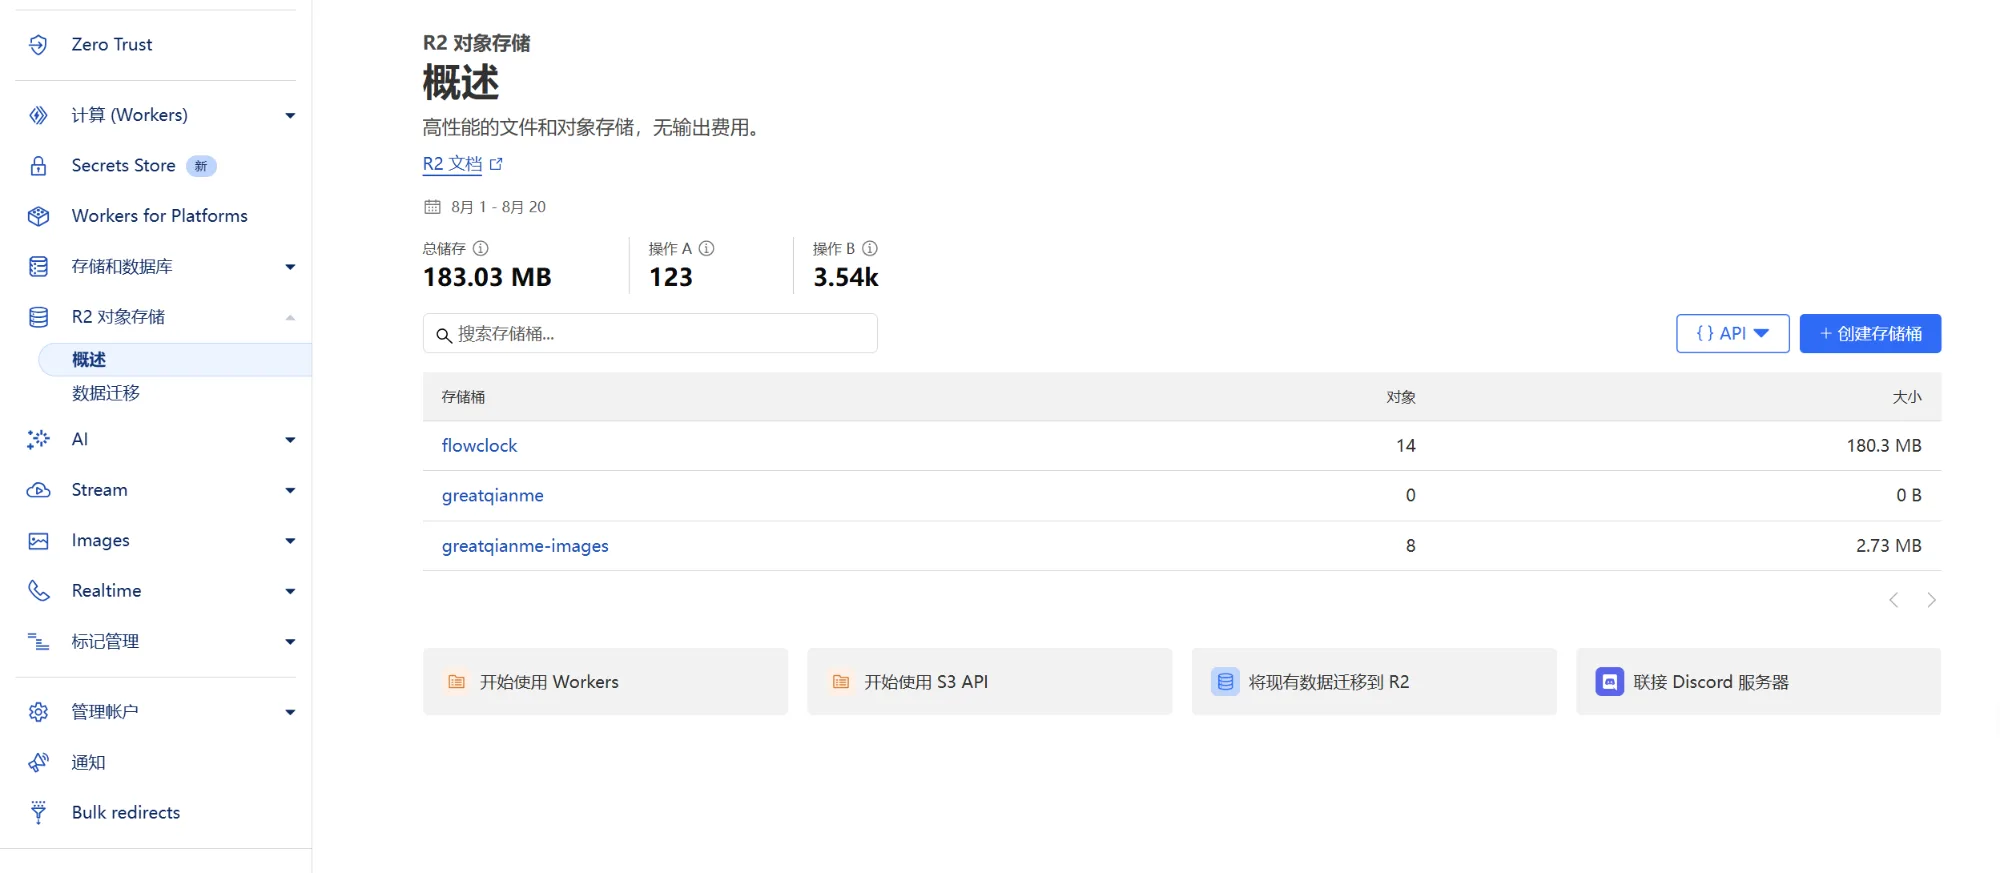The width and height of the screenshot is (2000, 873).
Task: Click 创建存储桶 button
Action: 1870,334
